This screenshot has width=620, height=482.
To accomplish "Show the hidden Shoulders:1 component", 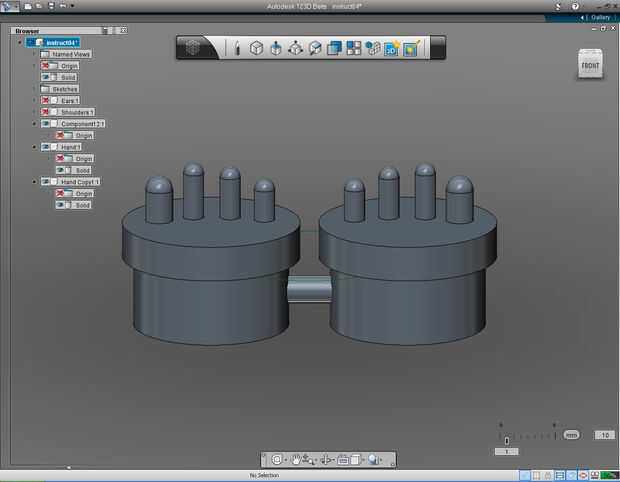I will [46, 112].
